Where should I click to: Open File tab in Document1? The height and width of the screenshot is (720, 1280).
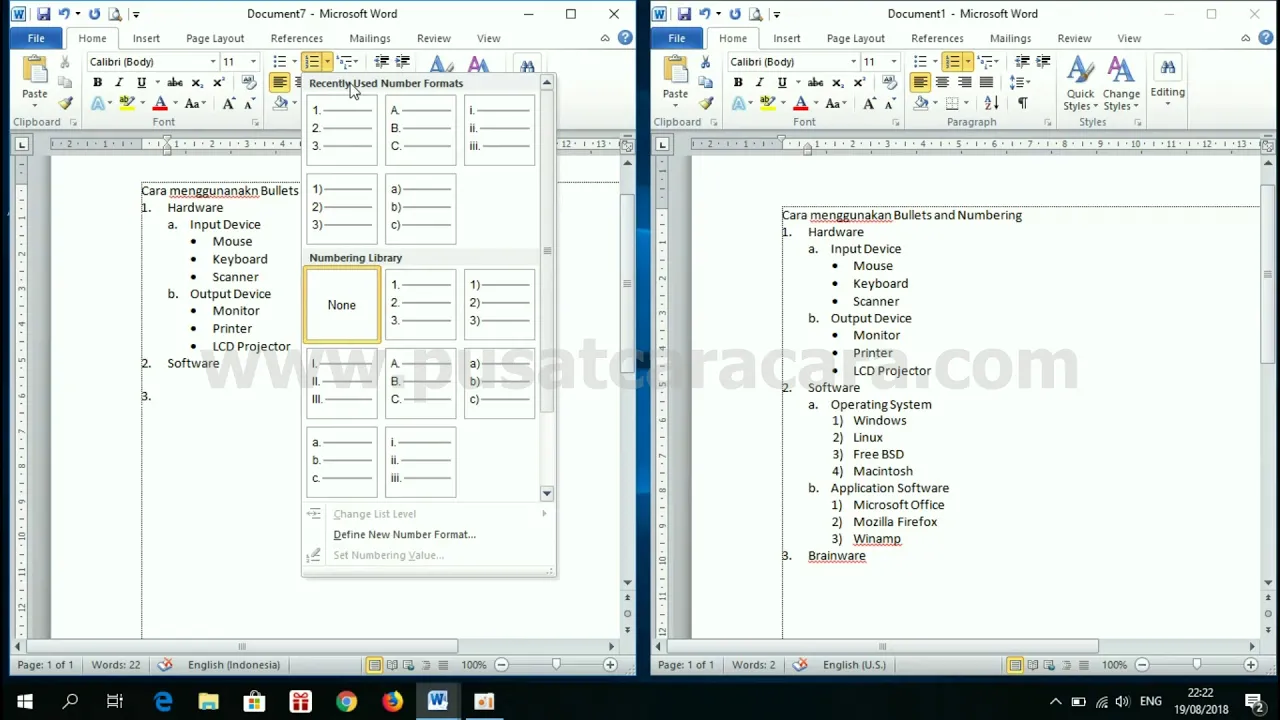click(x=676, y=38)
